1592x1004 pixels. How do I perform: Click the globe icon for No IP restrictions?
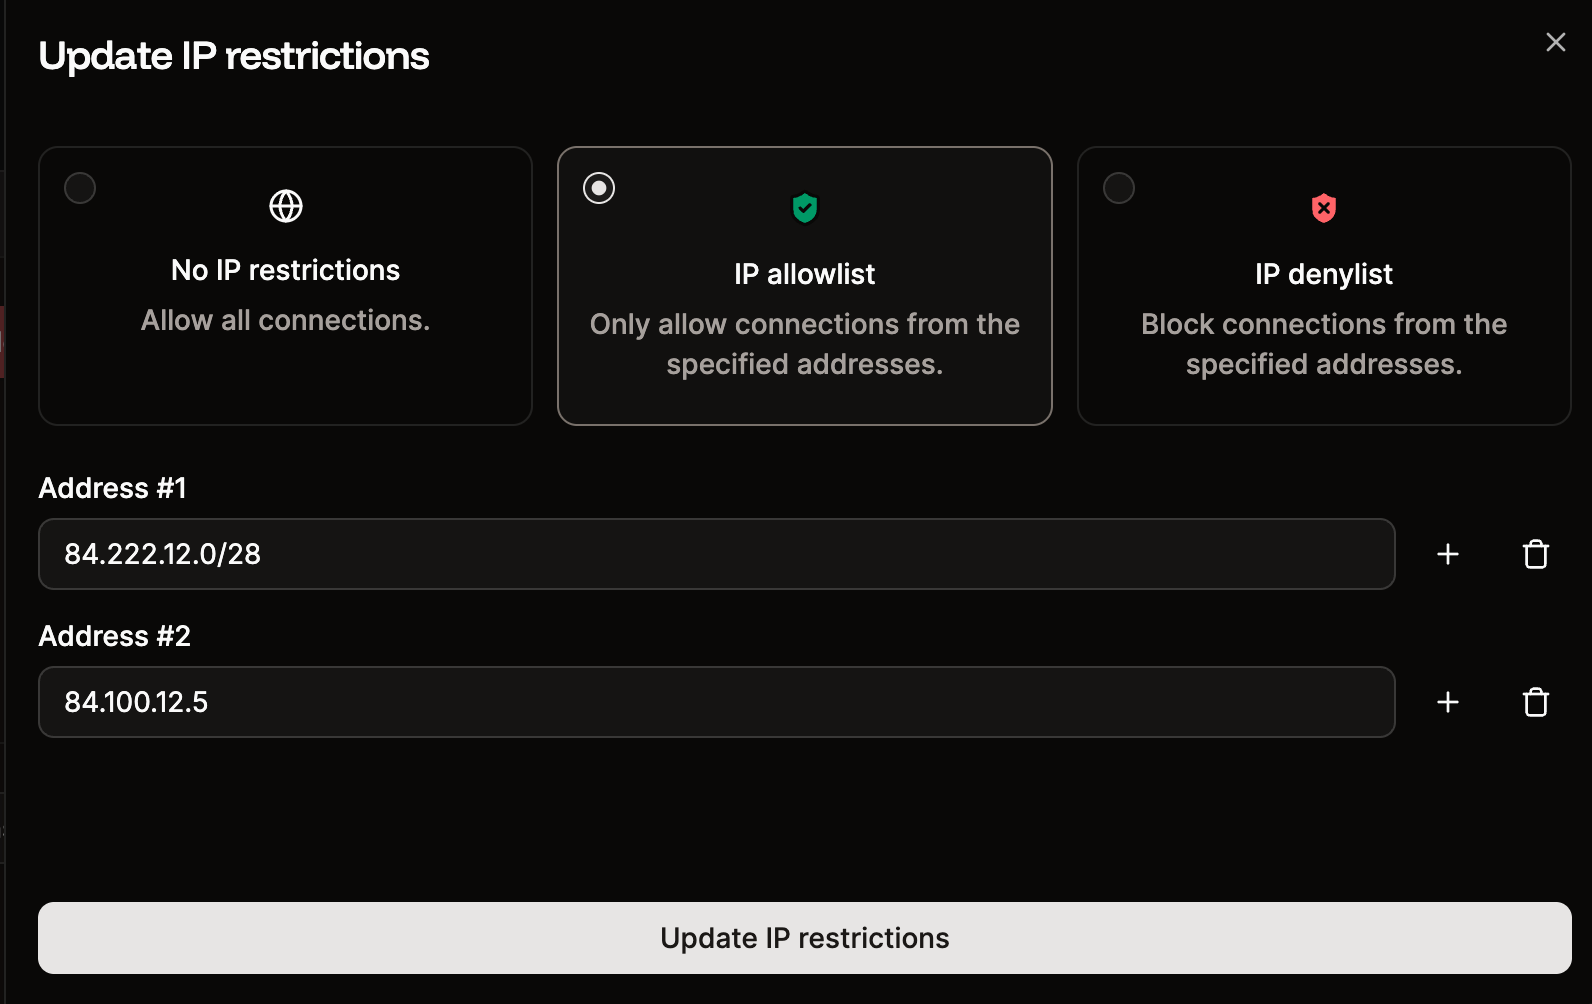point(285,205)
